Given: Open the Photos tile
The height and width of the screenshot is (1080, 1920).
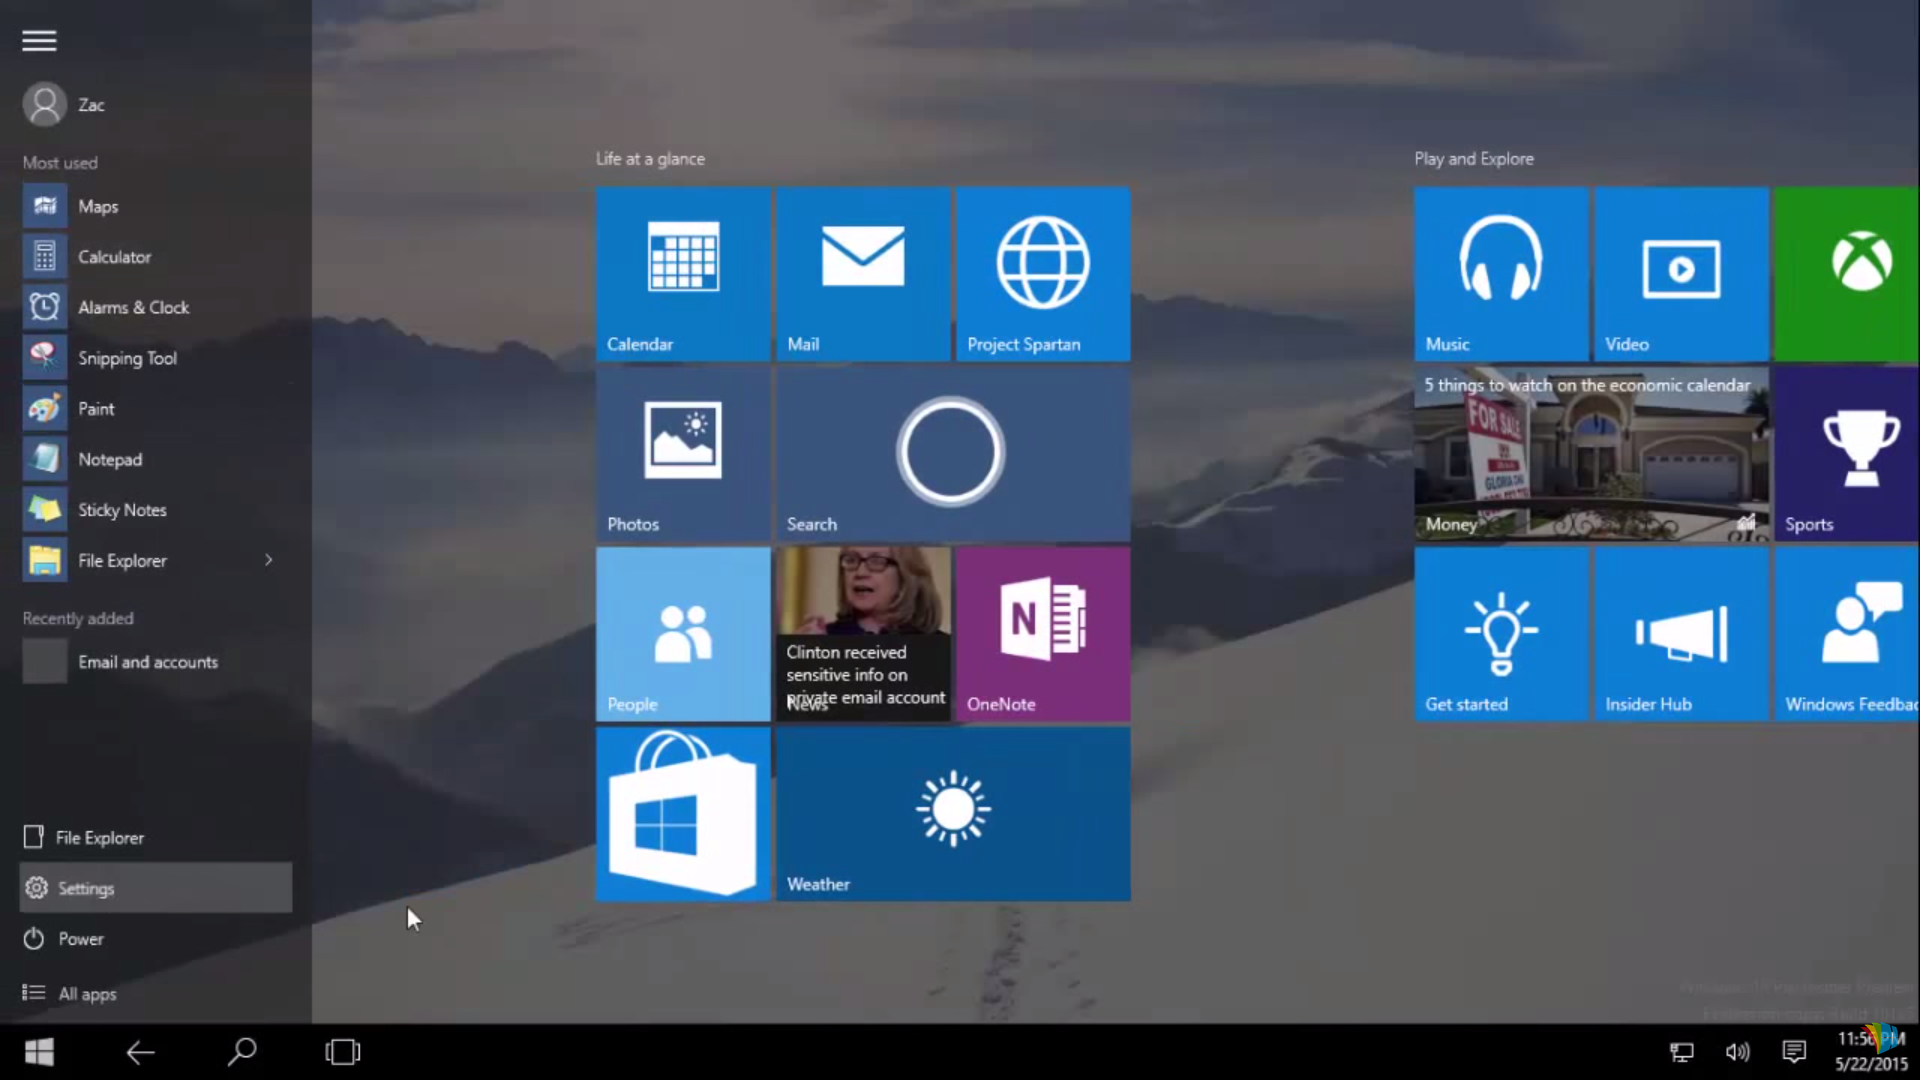Looking at the screenshot, I should point(683,454).
